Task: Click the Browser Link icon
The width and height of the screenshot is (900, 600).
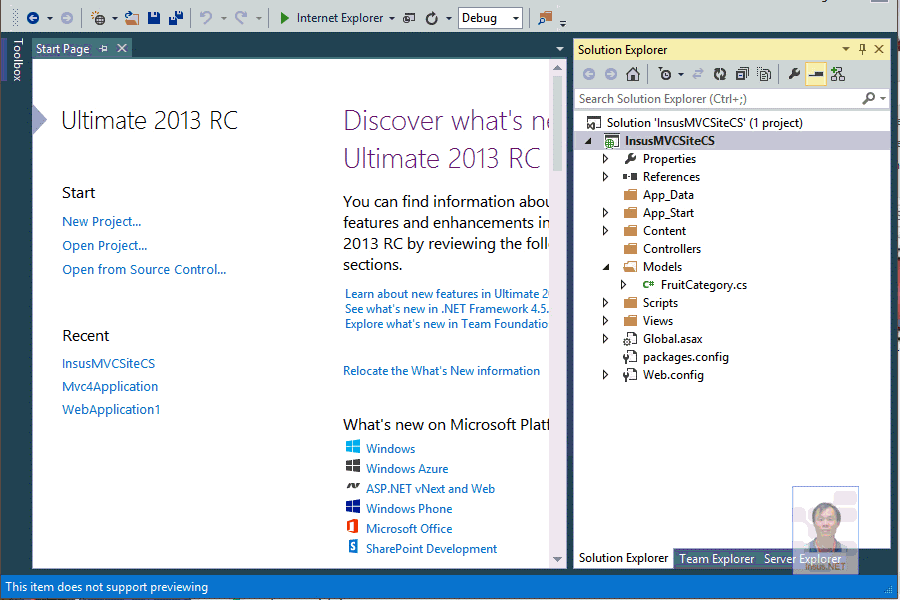Action: 409,18
